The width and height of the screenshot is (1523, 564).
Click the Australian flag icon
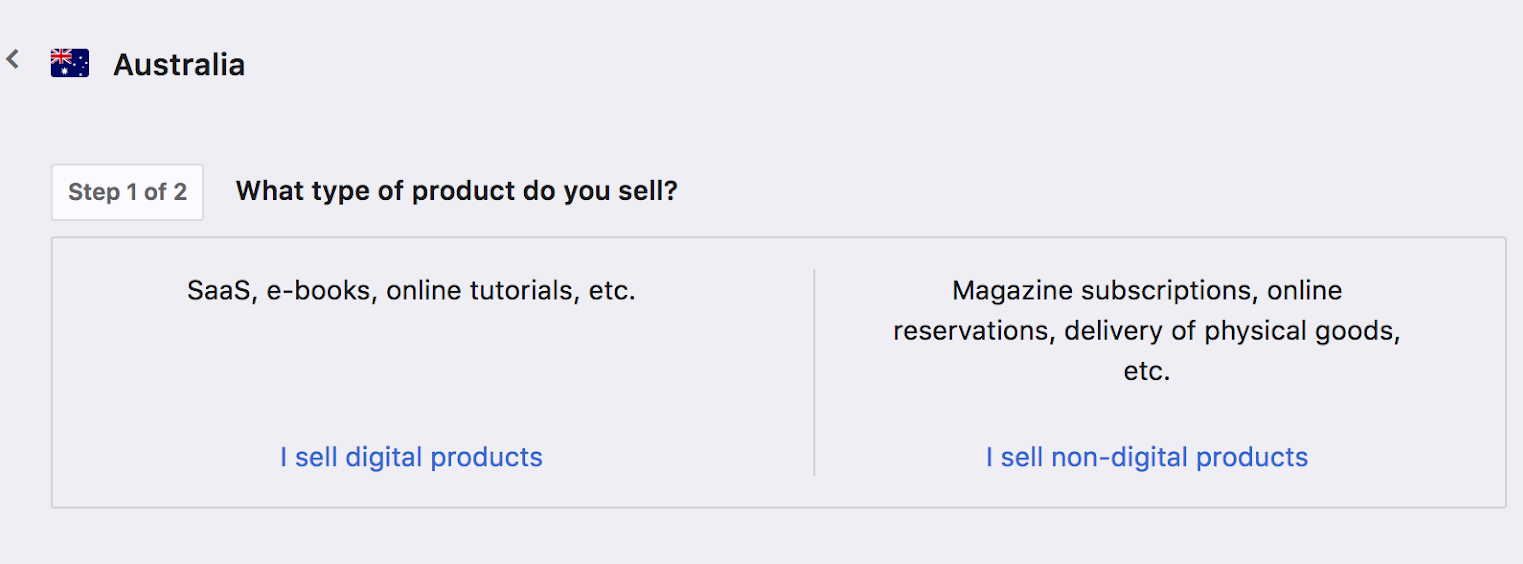[70, 64]
